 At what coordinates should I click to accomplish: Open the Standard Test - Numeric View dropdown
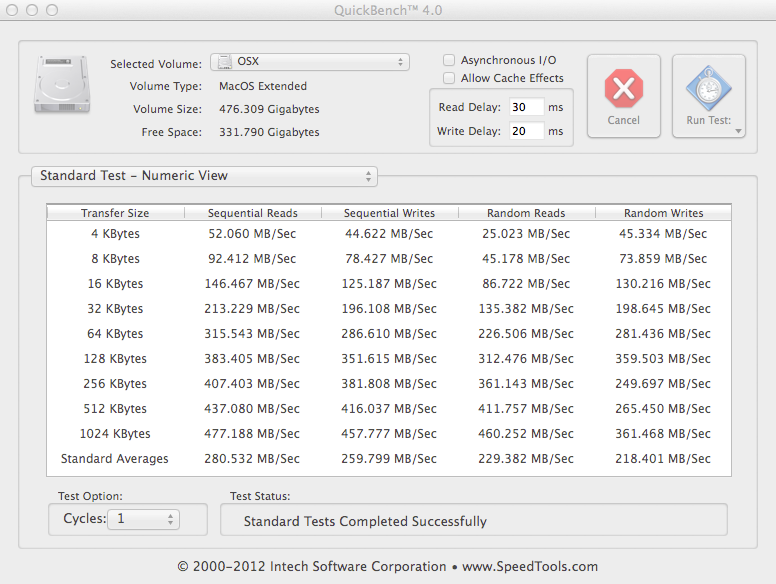pos(204,176)
